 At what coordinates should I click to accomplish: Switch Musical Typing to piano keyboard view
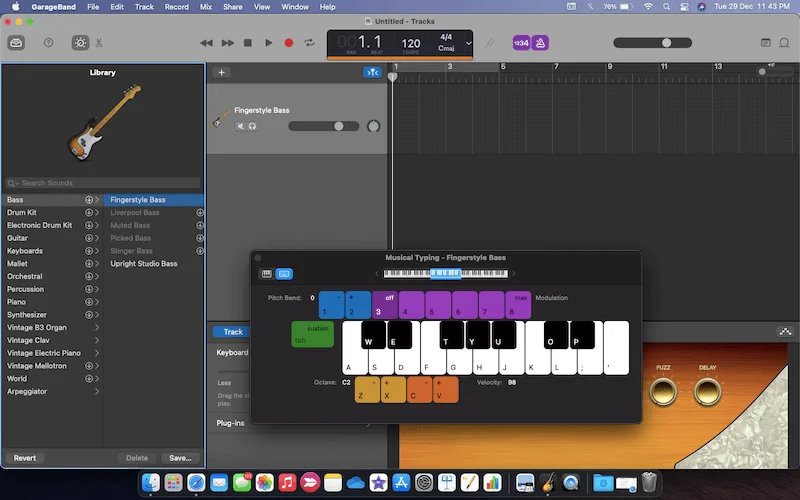coord(266,274)
